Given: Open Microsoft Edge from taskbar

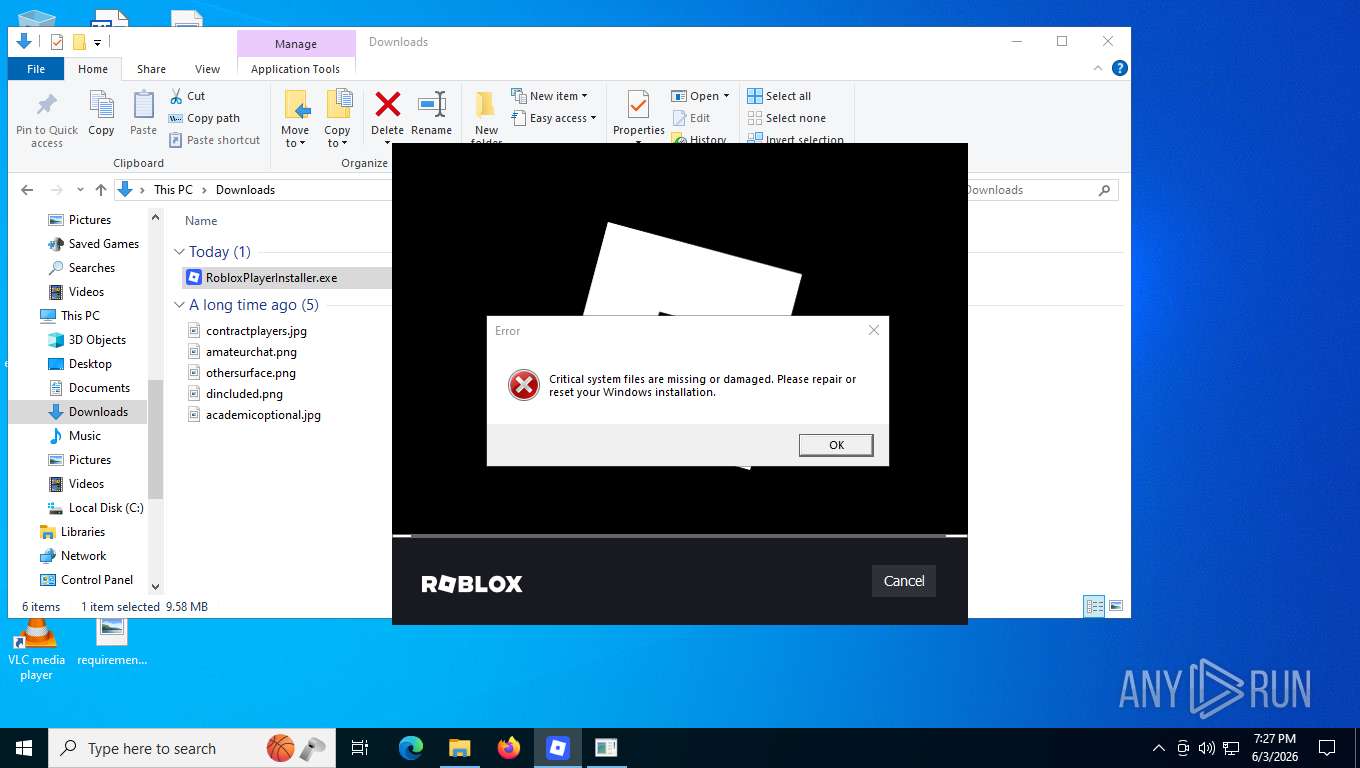Looking at the screenshot, I should pyautogui.click(x=411, y=748).
